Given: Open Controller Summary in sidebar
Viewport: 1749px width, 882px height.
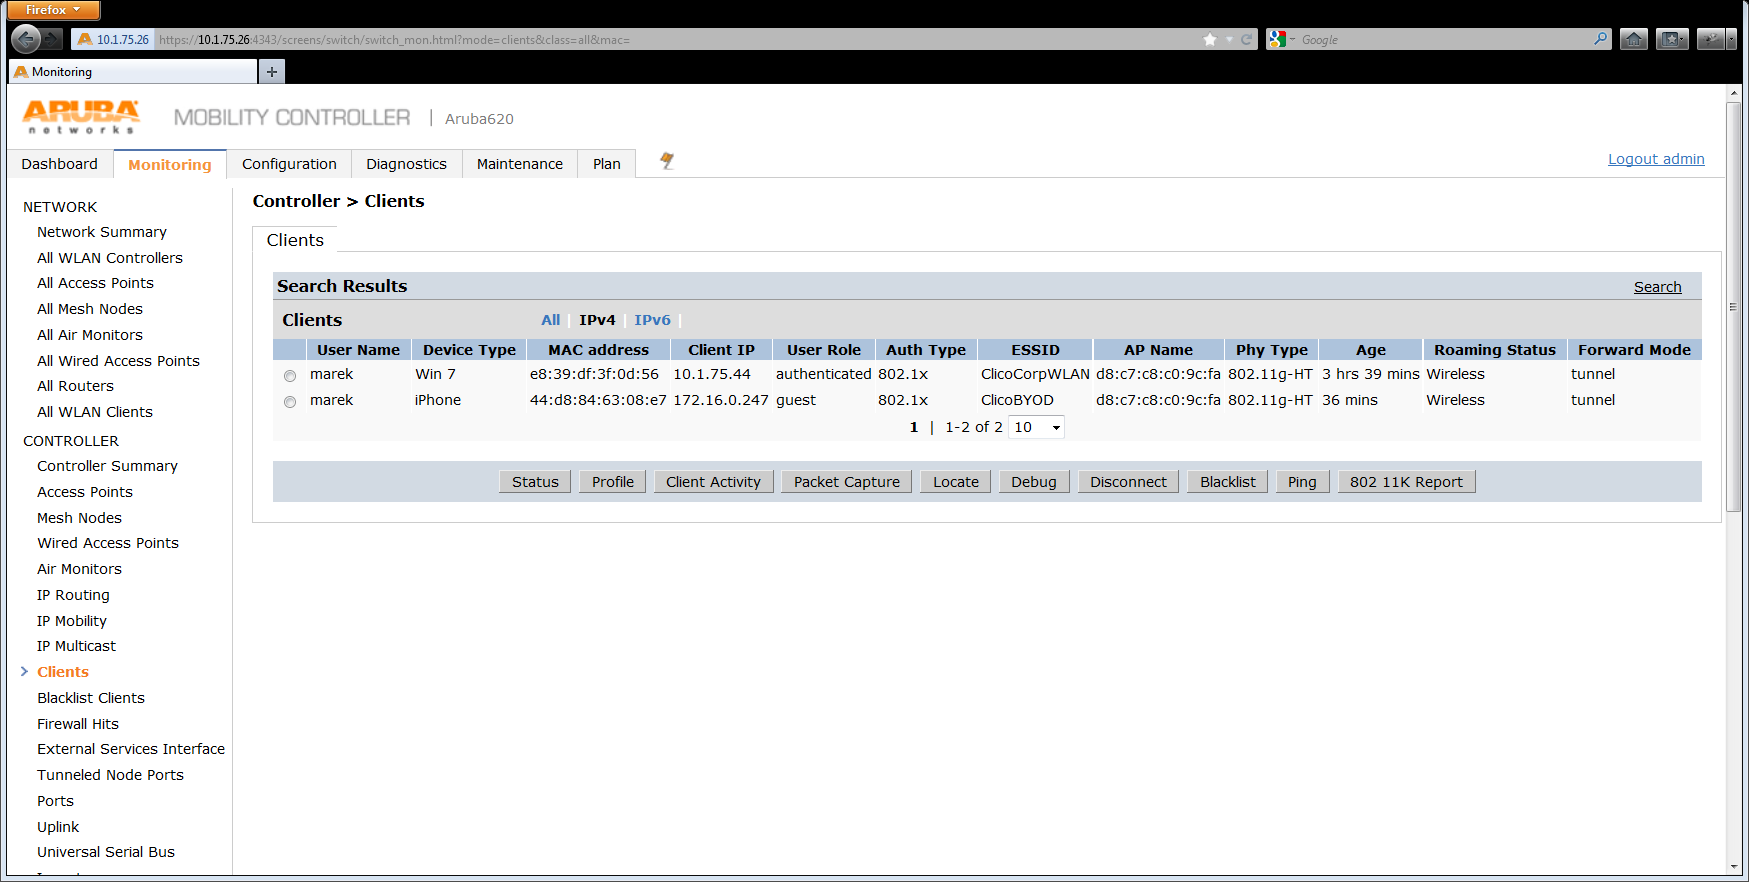Looking at the screenshot, I should 107,466.
